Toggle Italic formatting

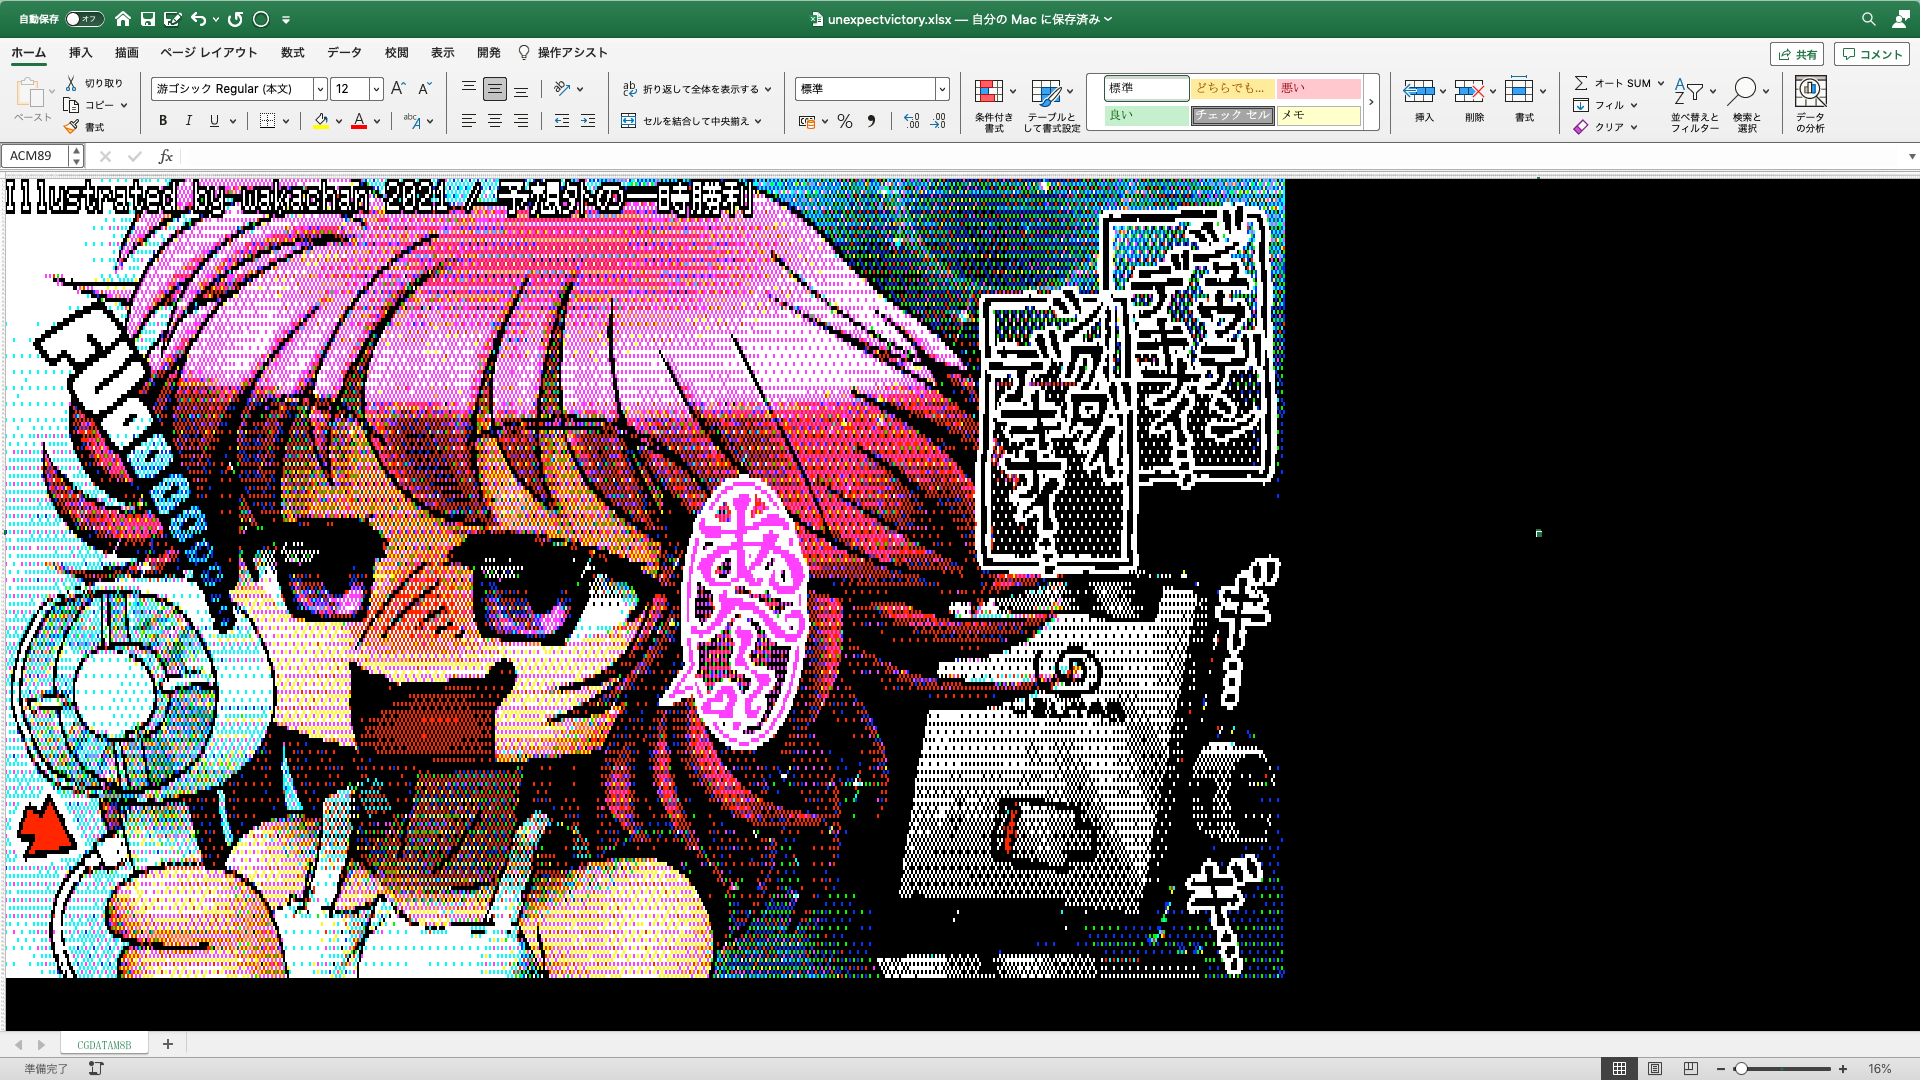188,121
